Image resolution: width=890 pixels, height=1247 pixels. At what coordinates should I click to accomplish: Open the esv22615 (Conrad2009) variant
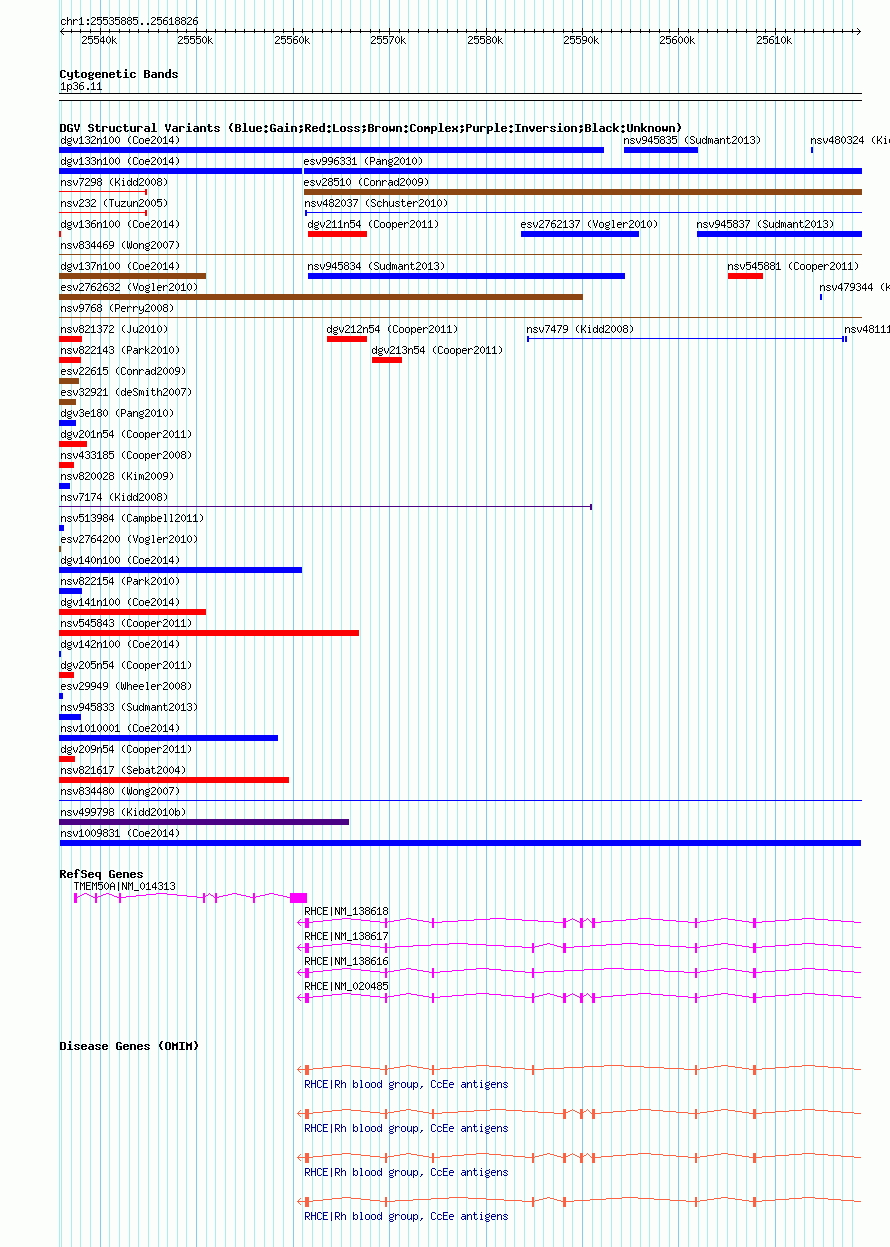(x=69, y=381)
